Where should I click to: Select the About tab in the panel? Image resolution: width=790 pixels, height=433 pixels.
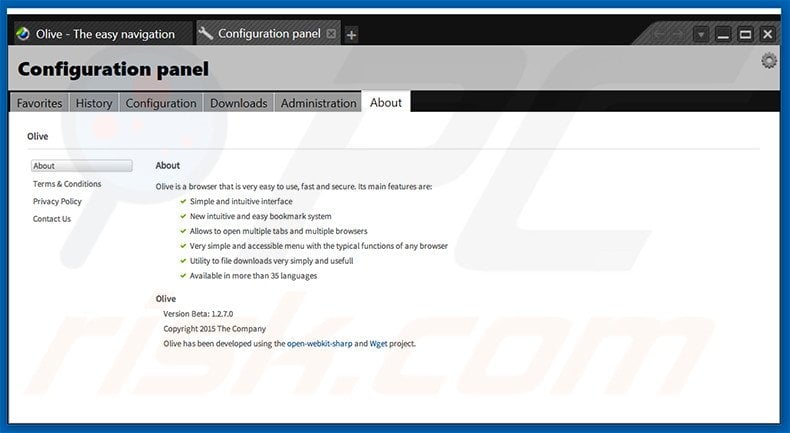pos(385,102)
